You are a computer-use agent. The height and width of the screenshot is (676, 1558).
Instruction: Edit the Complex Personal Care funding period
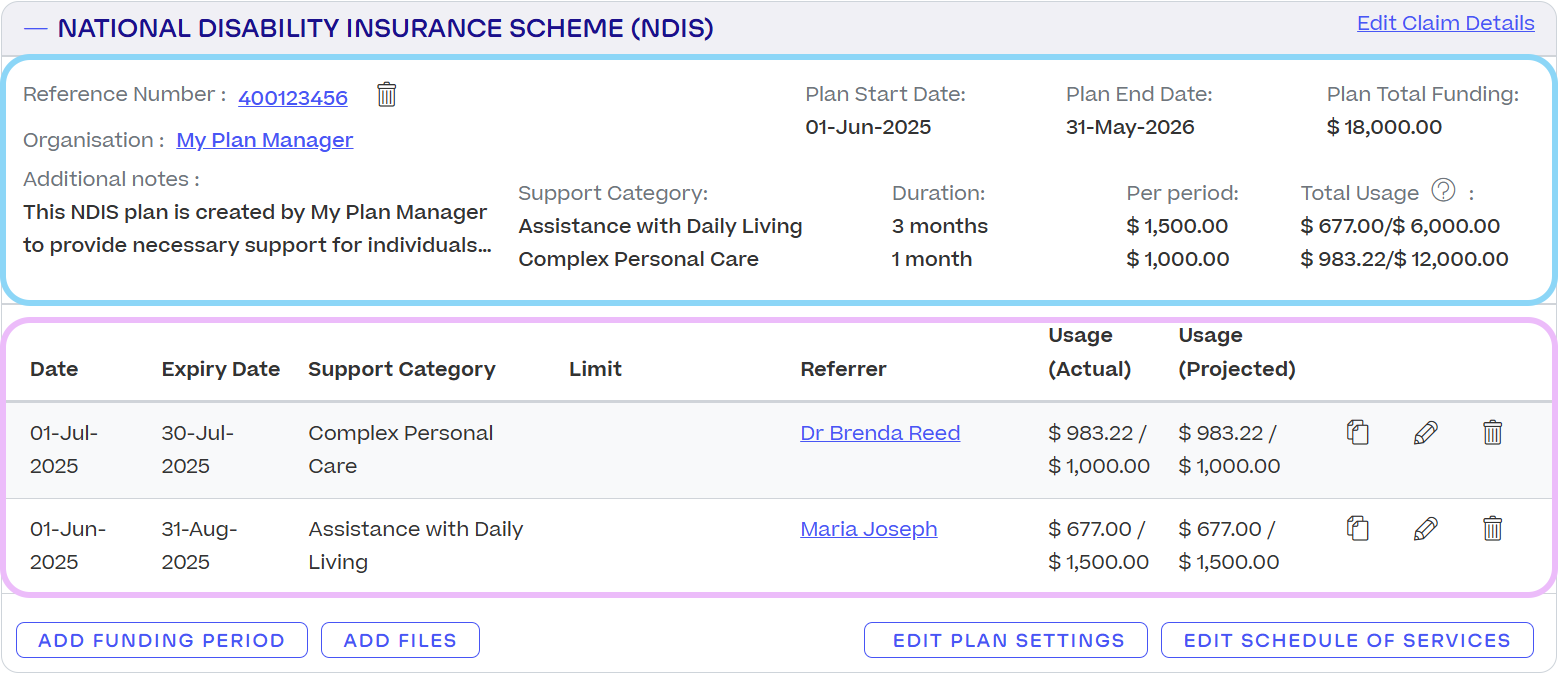click(1425, 433)
